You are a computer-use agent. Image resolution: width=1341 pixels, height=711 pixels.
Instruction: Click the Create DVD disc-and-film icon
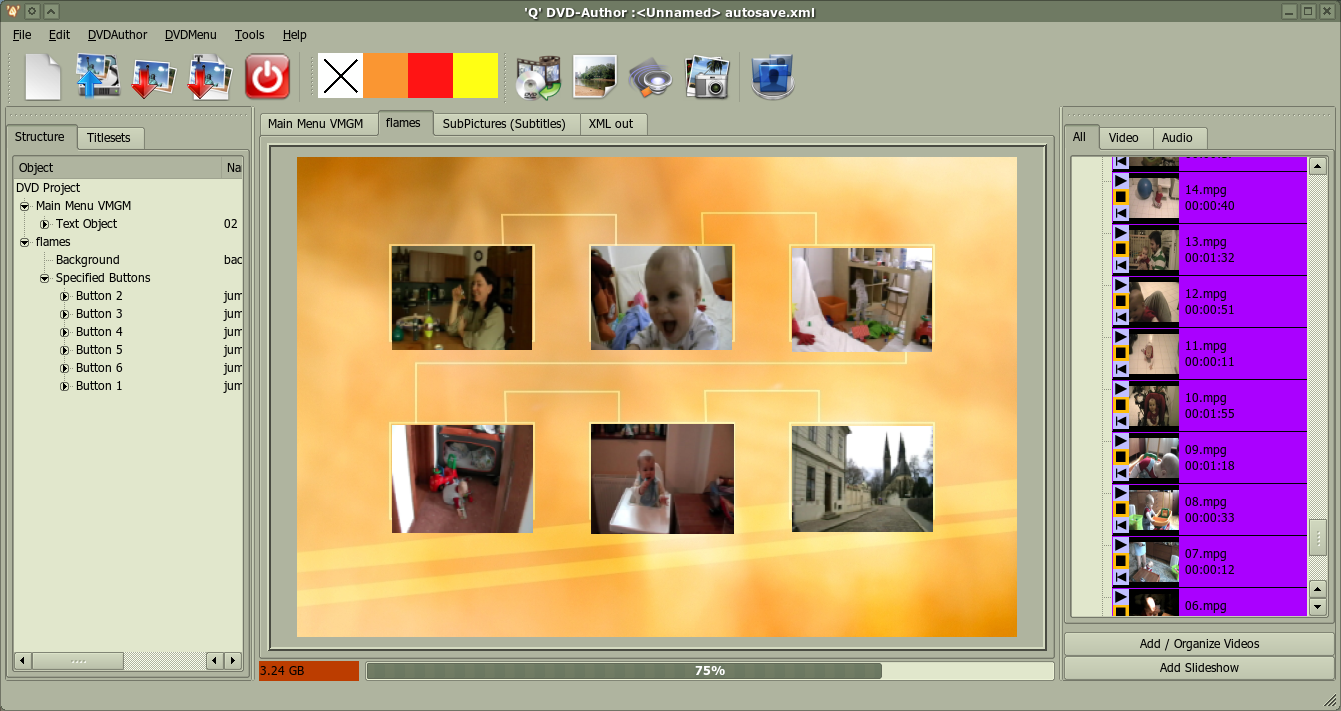pos(538,77)
